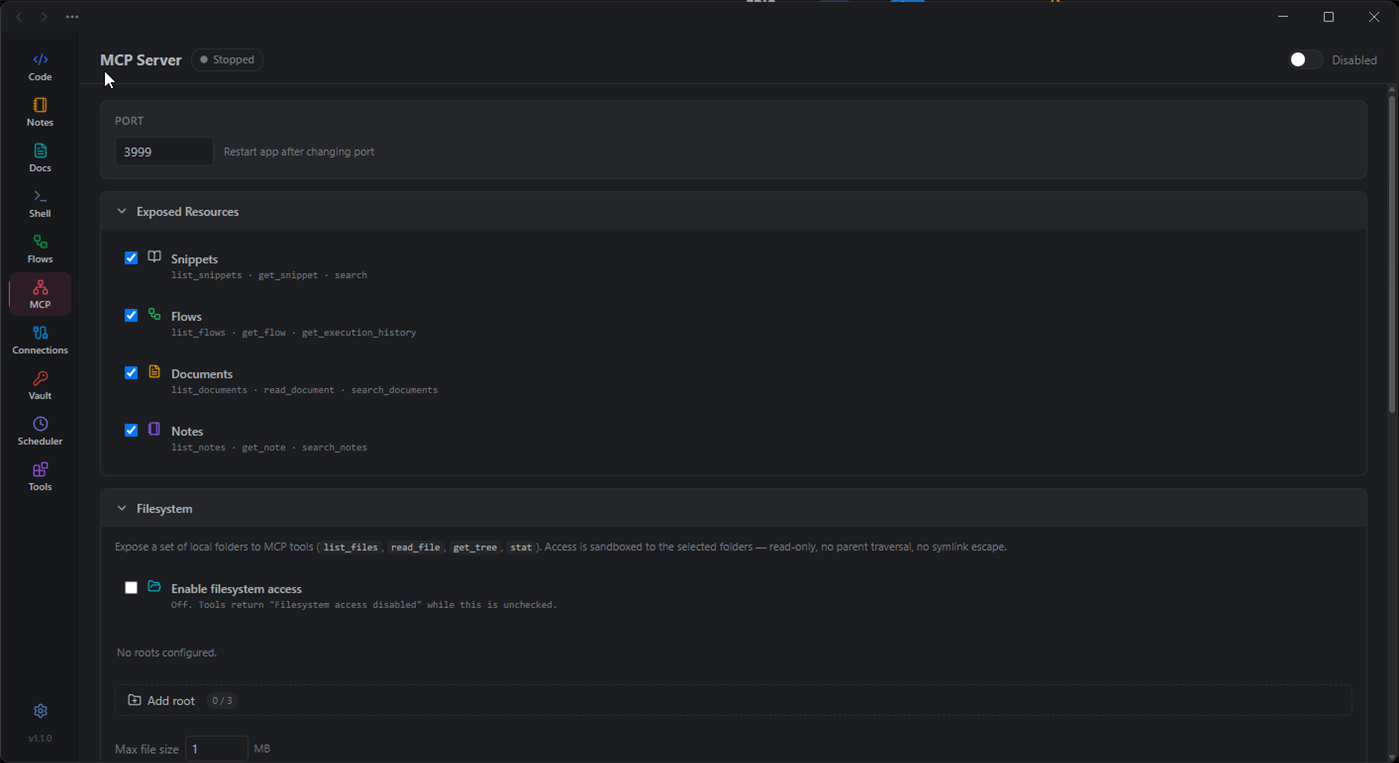The width and height of the screenshot is (1399, 763).
Task: Click the Snippets book icon
Action: coord(155,257)
